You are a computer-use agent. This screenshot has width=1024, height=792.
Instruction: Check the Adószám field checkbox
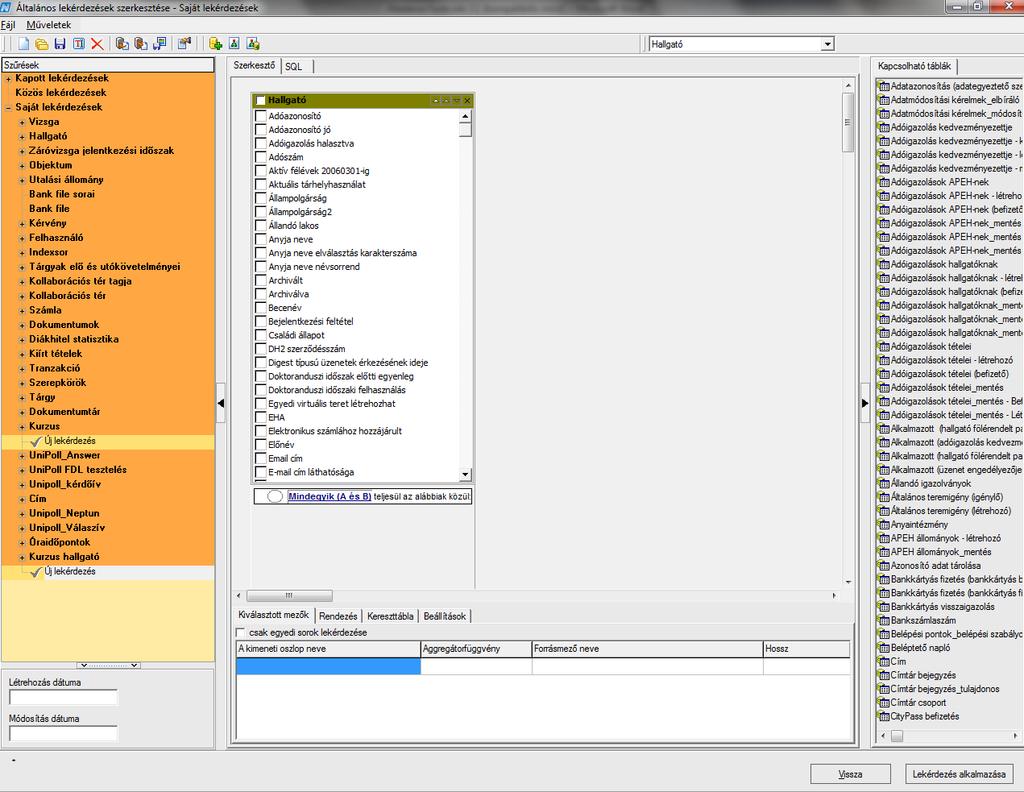coord(261,157)
